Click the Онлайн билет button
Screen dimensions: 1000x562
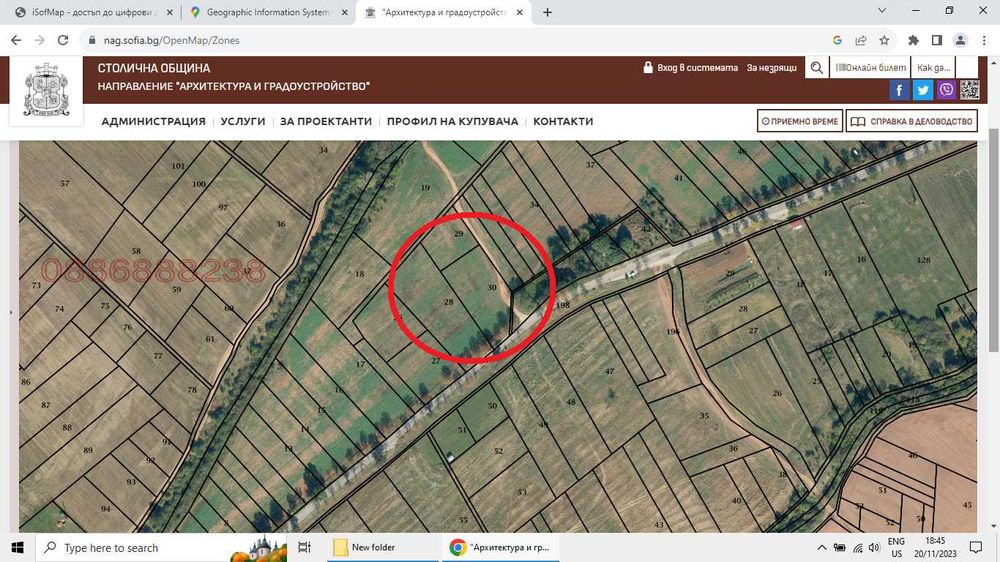[x=870, y=68]
